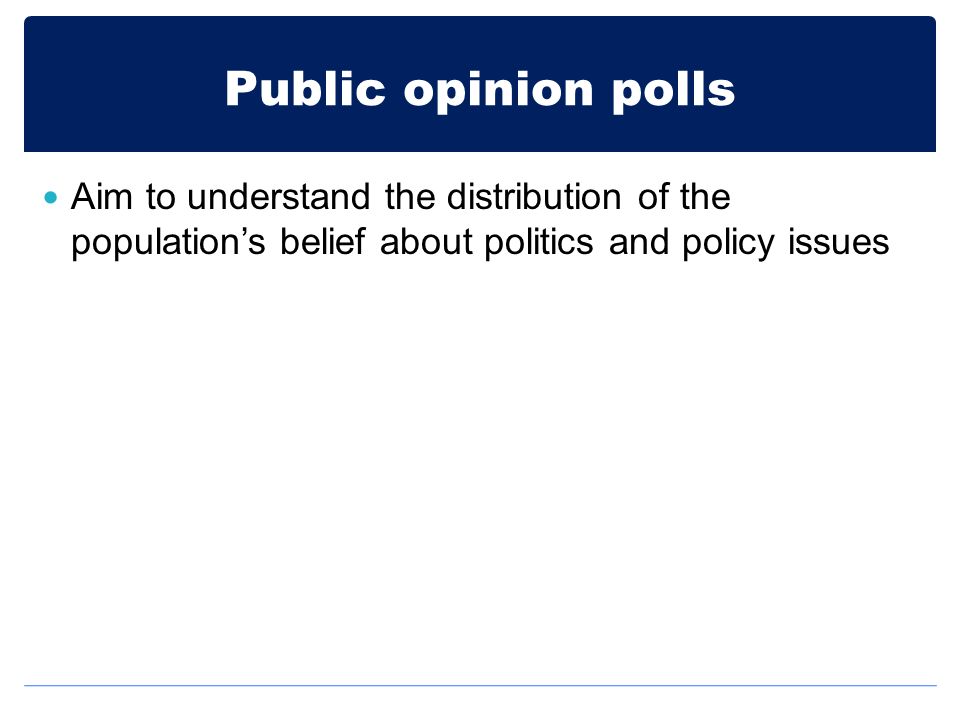Screen dimensions: 960x720
Task: Click the word 'belief' in the bullet text
Action: [323, 241]
